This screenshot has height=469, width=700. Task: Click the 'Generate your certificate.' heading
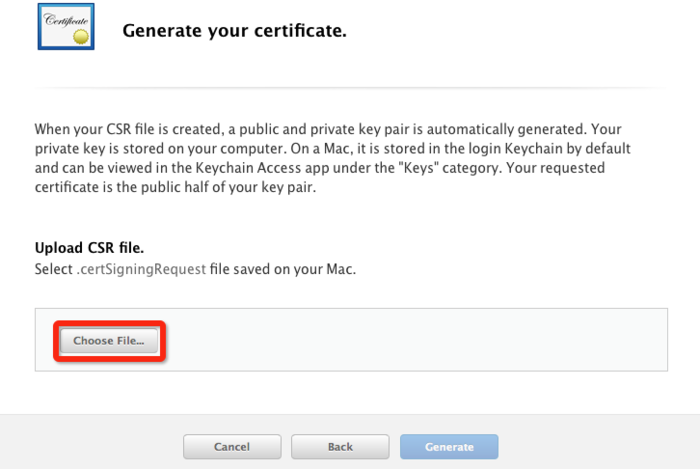(x=234, y=31)
